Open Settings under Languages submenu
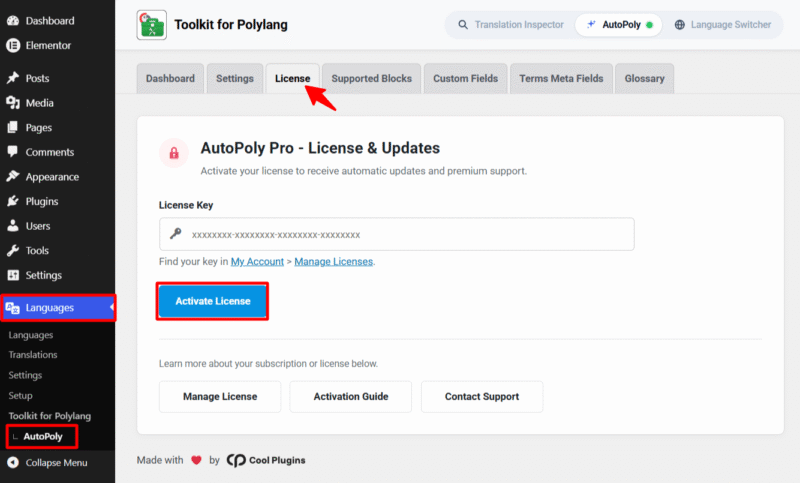Screen dimensions: 800x483 (25, 375)
